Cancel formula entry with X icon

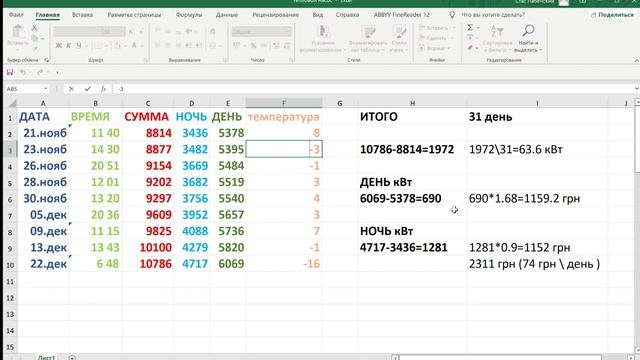[71, 89]
